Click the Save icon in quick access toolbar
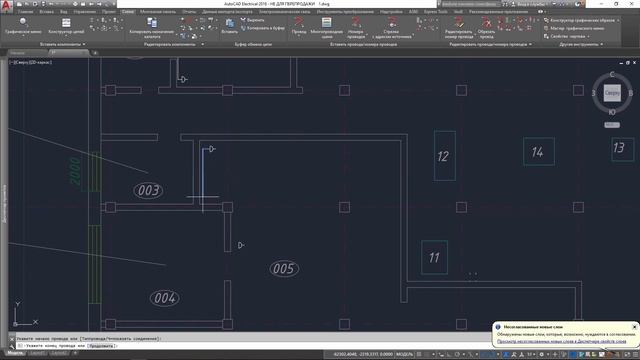 click(x=35, y=4)
